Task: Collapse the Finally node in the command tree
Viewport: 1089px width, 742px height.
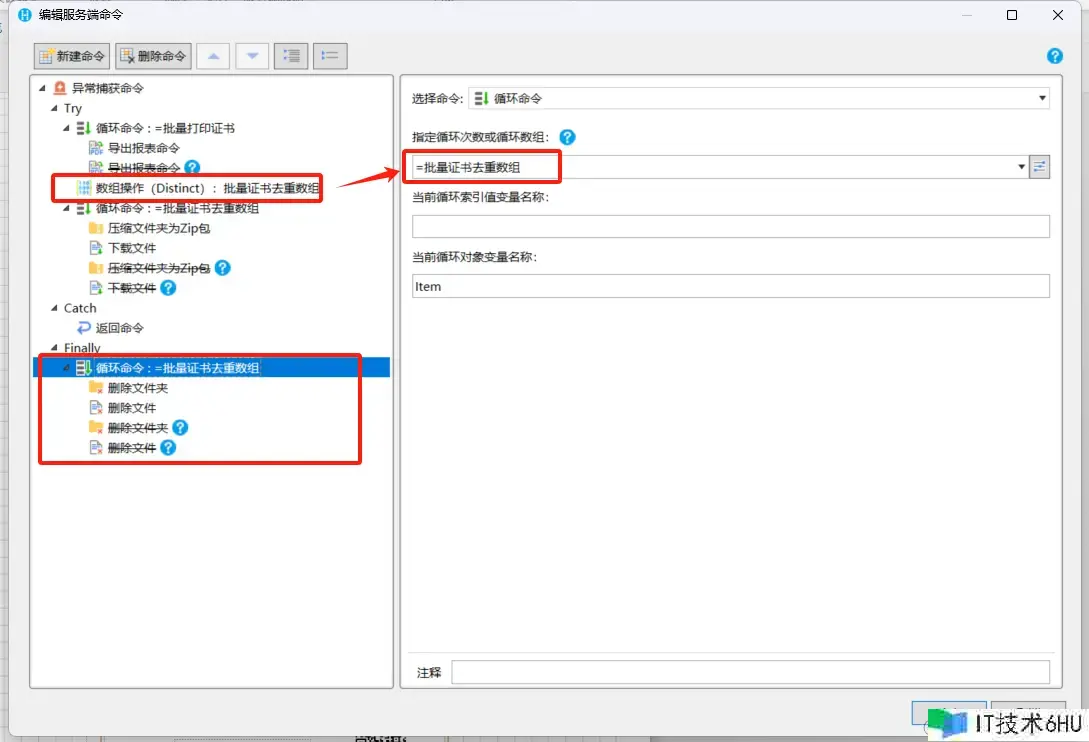Action: [x=55, y=348]
